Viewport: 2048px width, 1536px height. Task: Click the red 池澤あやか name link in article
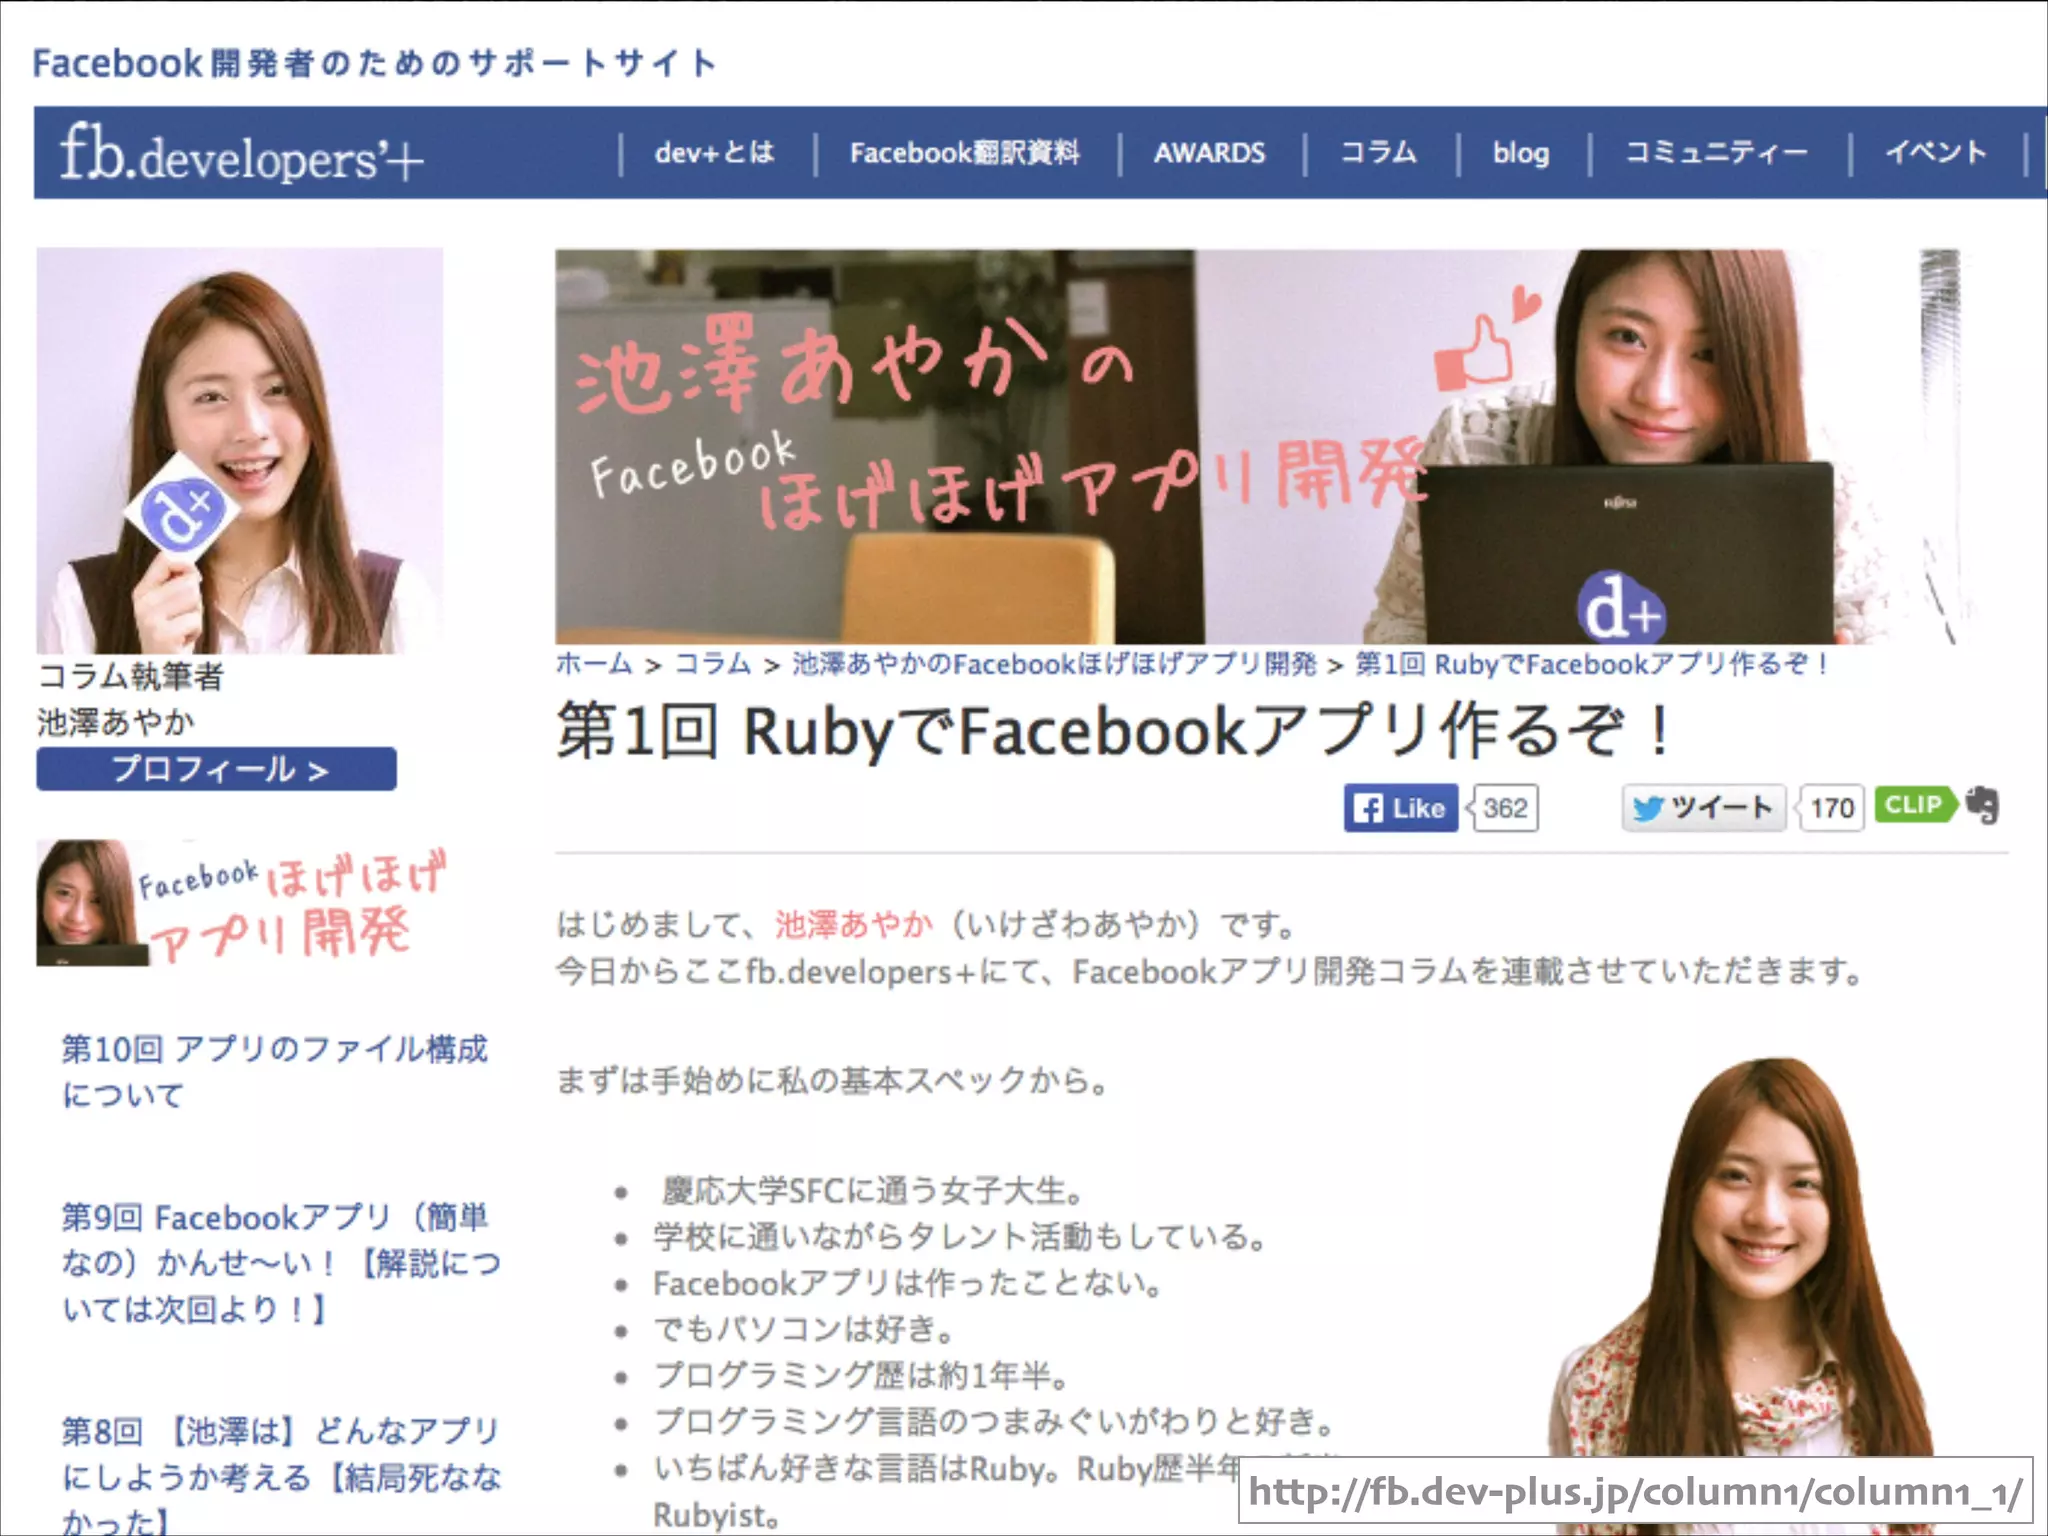(854, 924)
